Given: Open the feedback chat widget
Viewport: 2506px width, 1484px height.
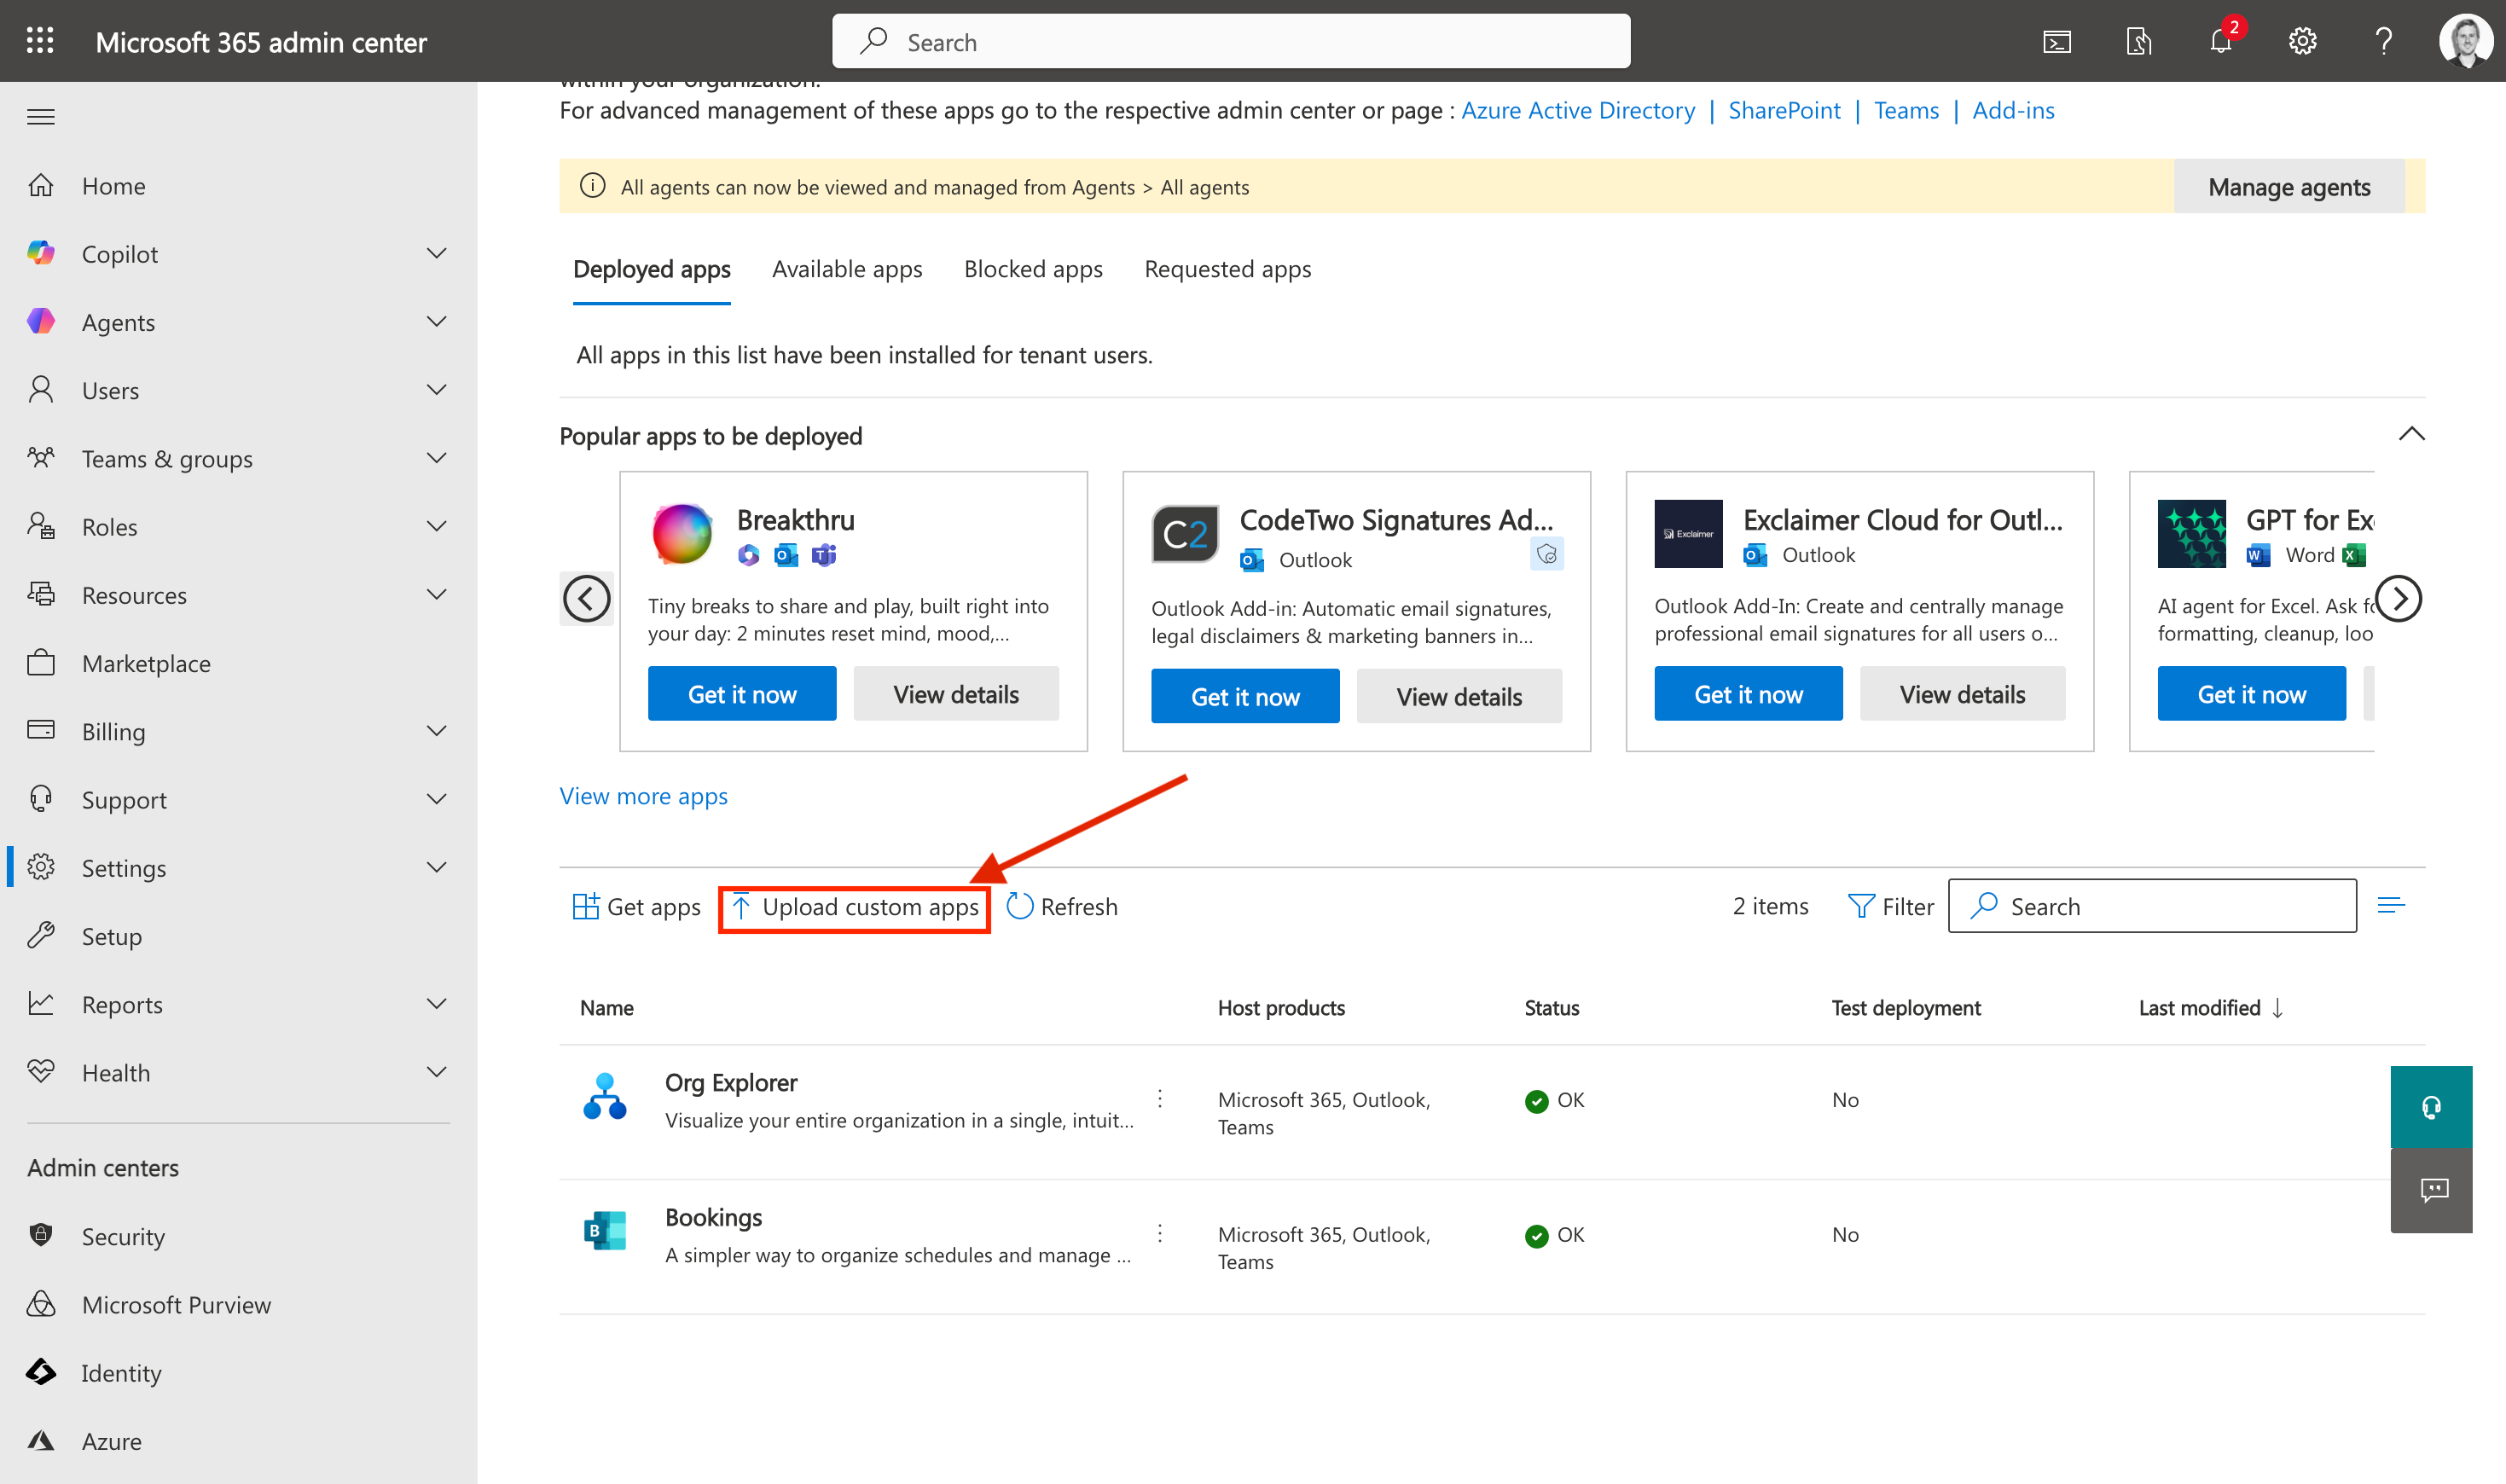Looking at the screenshot, I should pos(2431,1190).
